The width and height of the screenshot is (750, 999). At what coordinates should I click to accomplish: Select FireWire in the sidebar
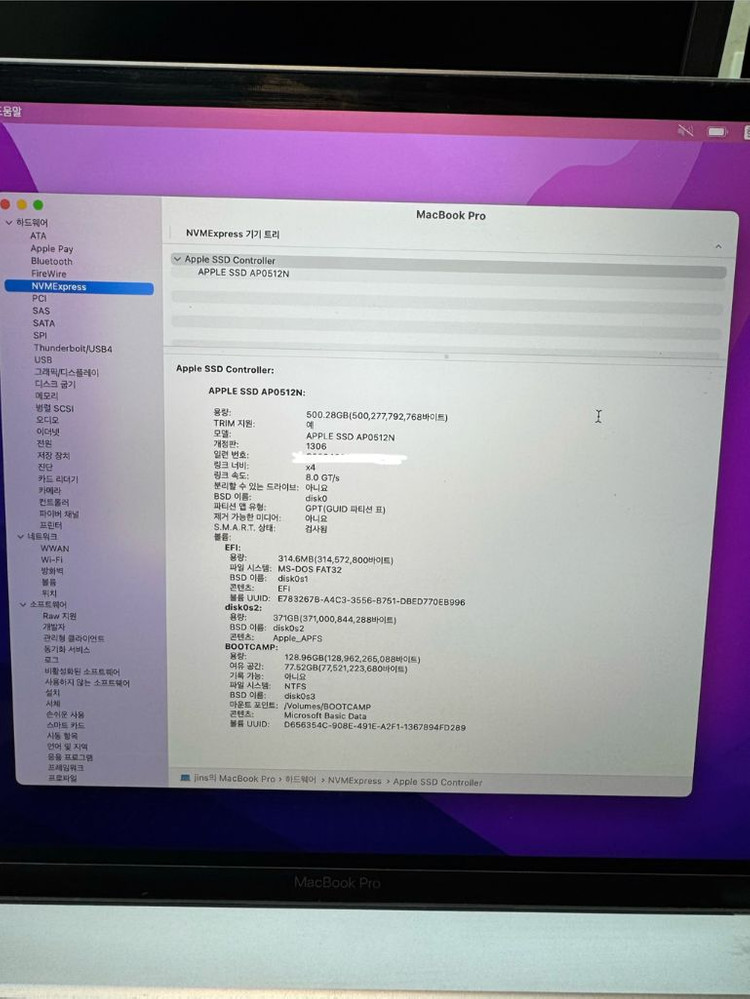point(48,273)
